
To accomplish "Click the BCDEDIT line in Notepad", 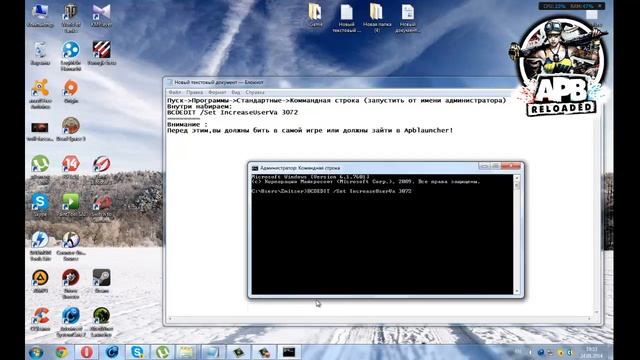I will click(232, 112).
